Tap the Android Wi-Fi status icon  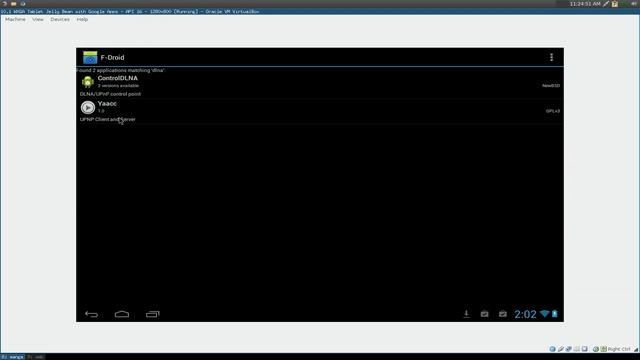pyautogui.click(x=544, y=313)
